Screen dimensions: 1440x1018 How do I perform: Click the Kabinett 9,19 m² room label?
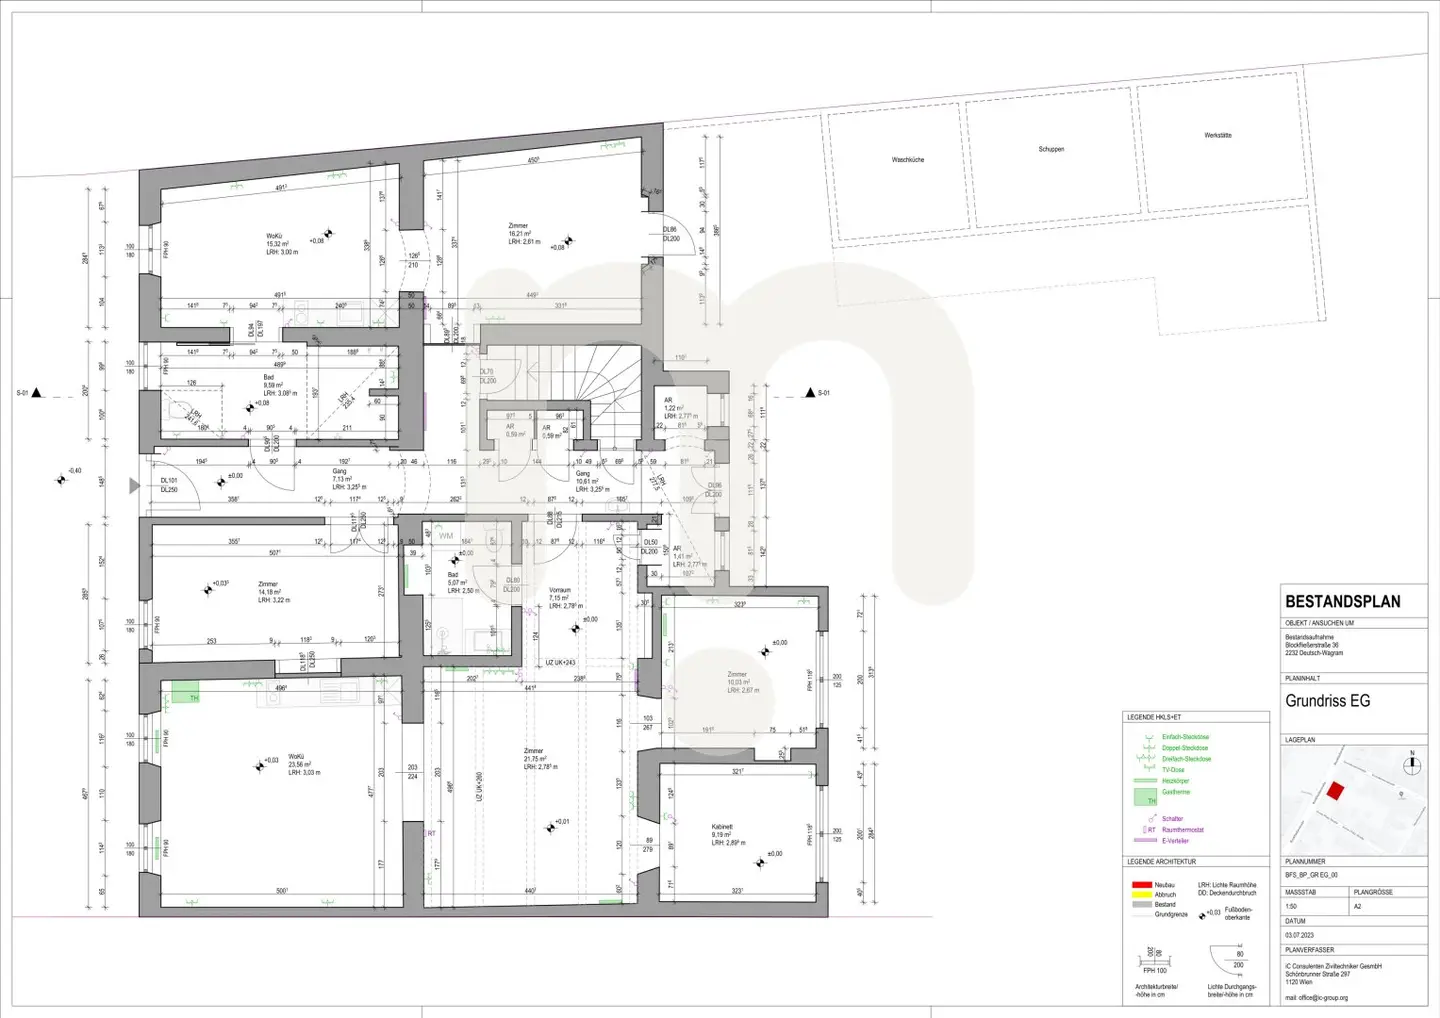(728, 835)
